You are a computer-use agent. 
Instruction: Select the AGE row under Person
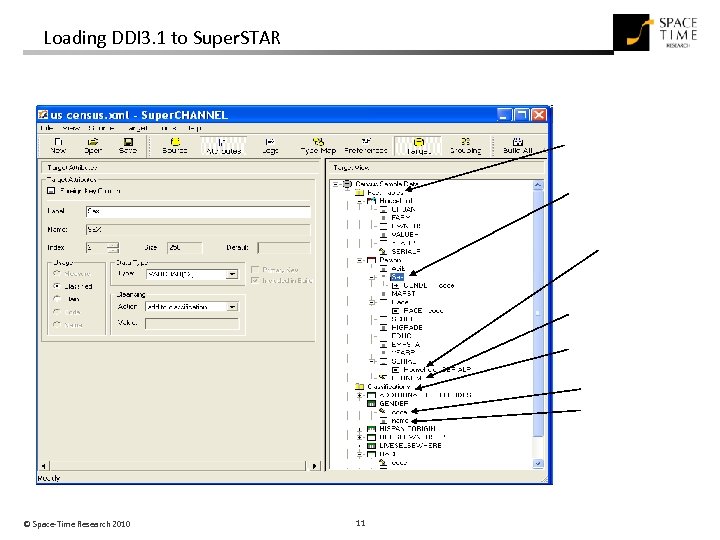click(398, 268)
